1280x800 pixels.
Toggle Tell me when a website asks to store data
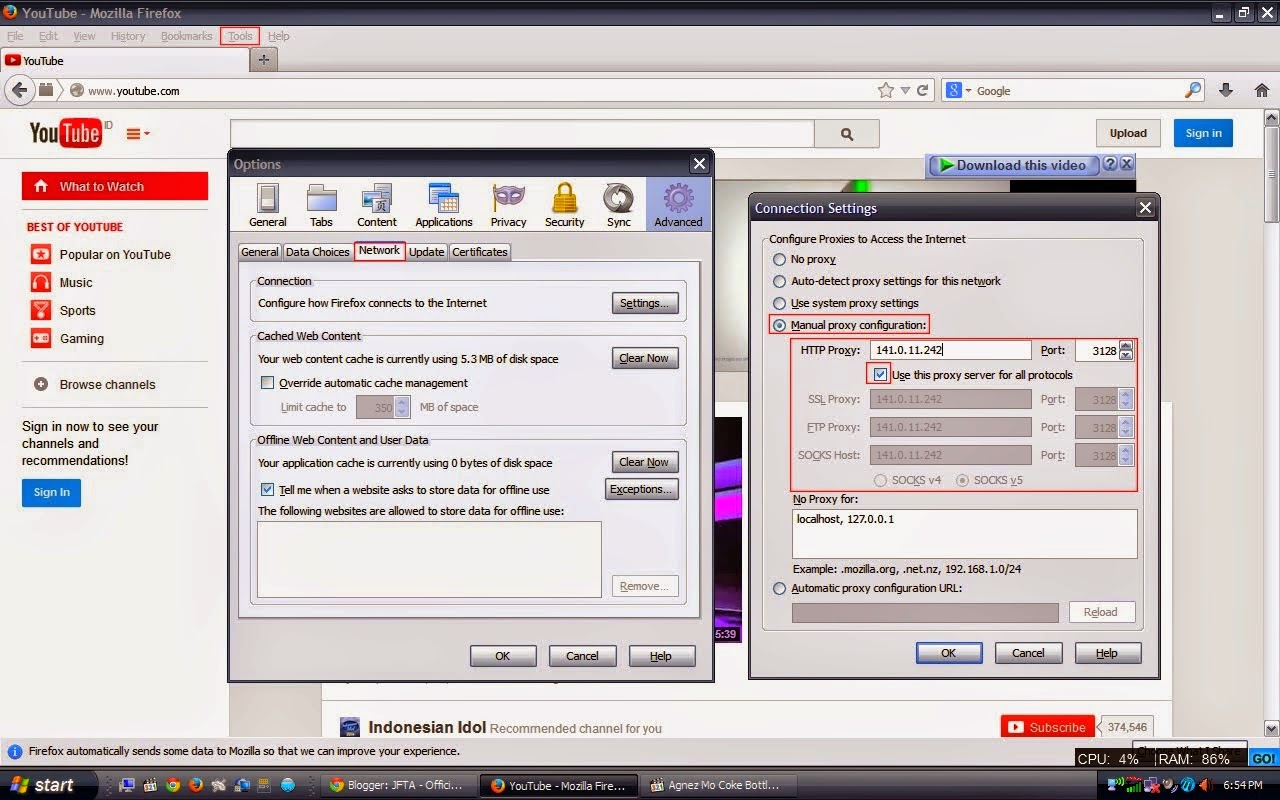(267, 490)
